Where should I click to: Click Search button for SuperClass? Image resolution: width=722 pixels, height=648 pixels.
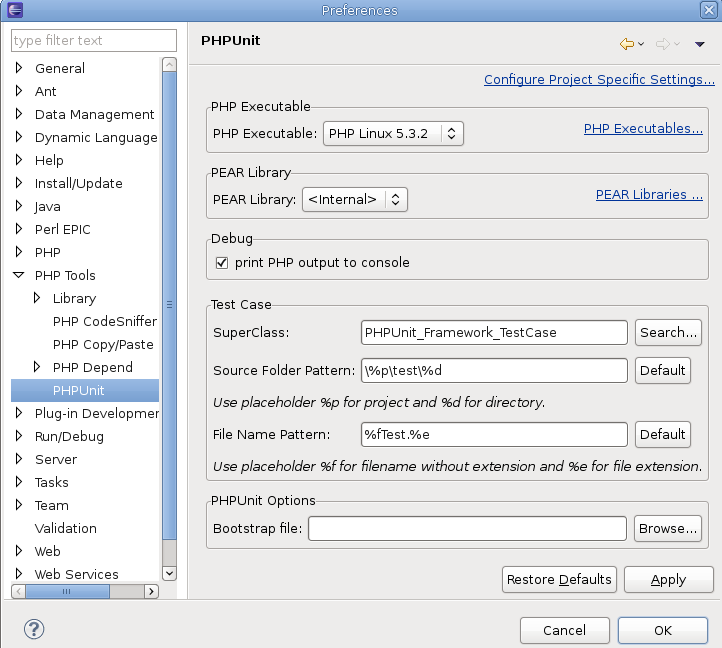[x=667, y=332]
